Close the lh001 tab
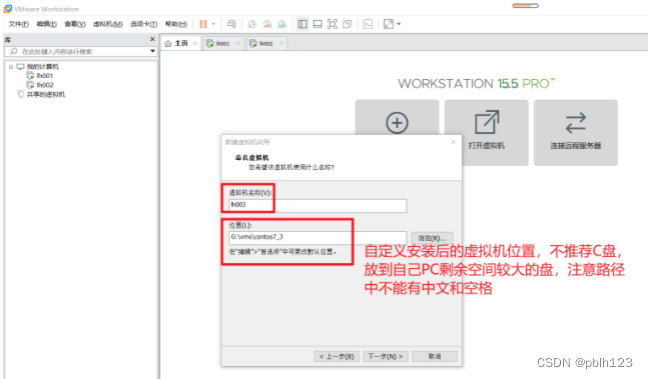The width and height of the screenshot is (648, 379). pos(238,43)
